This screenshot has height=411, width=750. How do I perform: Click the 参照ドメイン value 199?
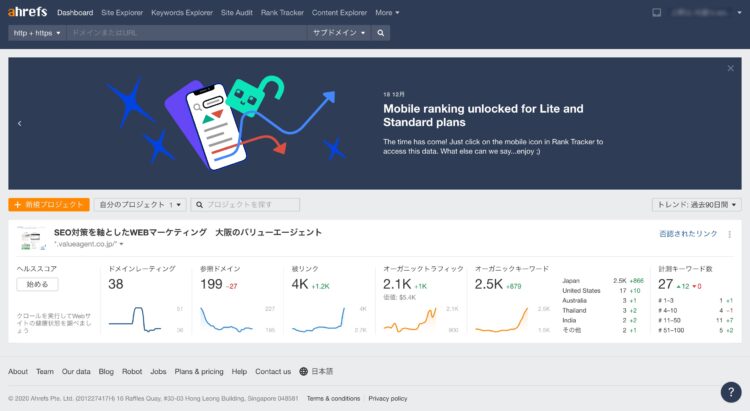click(x=211, y=284)
